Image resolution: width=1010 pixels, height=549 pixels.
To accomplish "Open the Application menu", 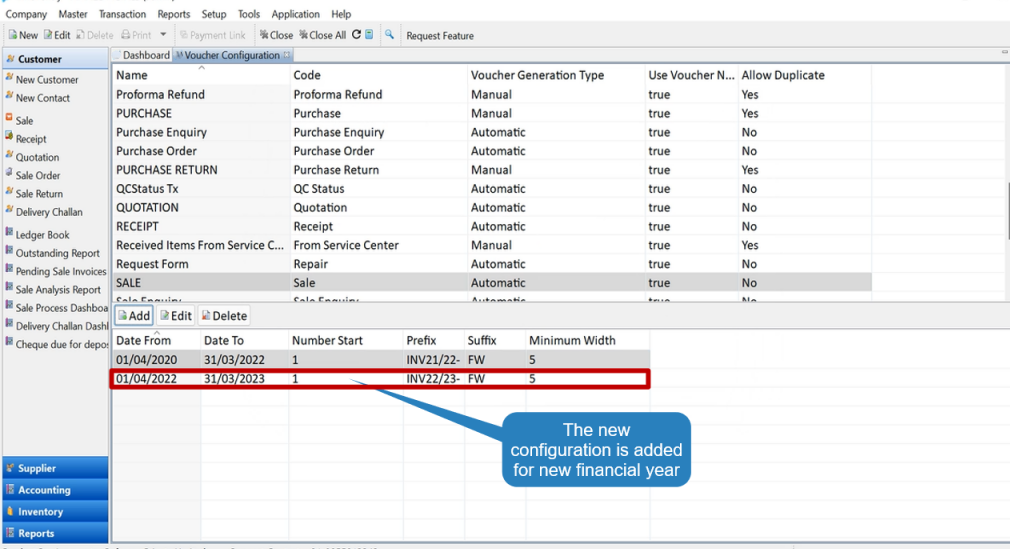I will [x=295, y=14].
